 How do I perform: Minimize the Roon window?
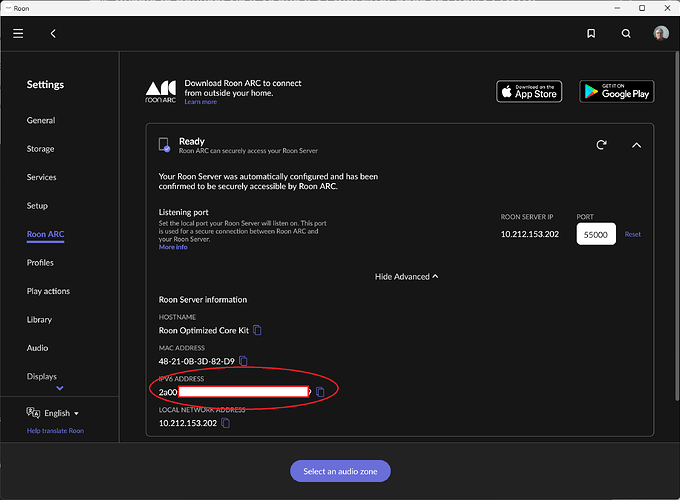tap(617, 8)
